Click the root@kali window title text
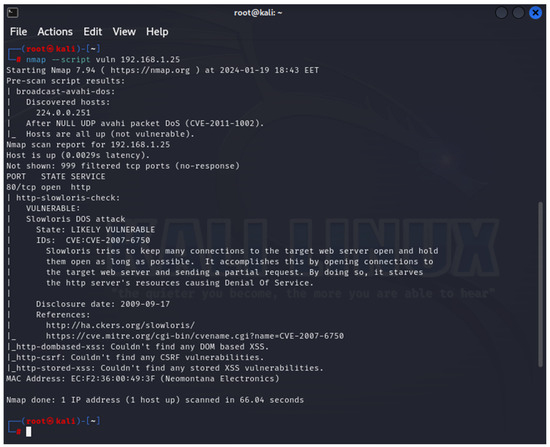 258,13
